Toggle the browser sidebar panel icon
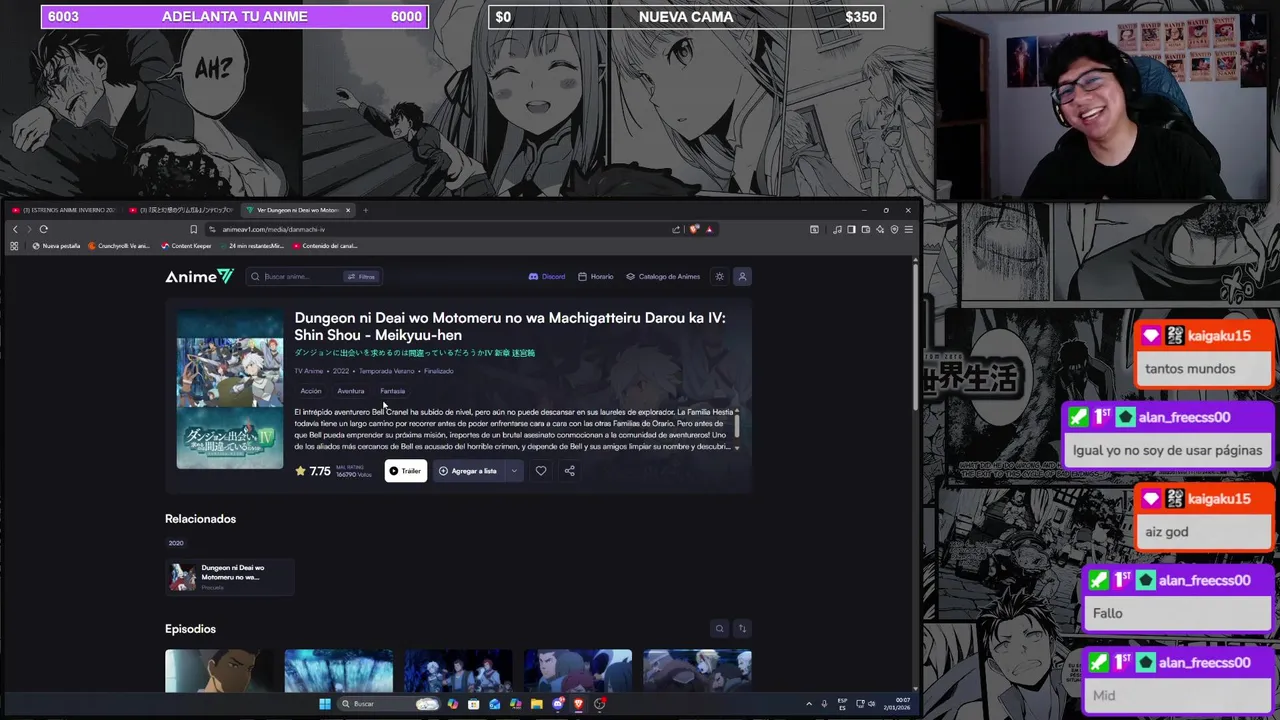 (851, 229)
